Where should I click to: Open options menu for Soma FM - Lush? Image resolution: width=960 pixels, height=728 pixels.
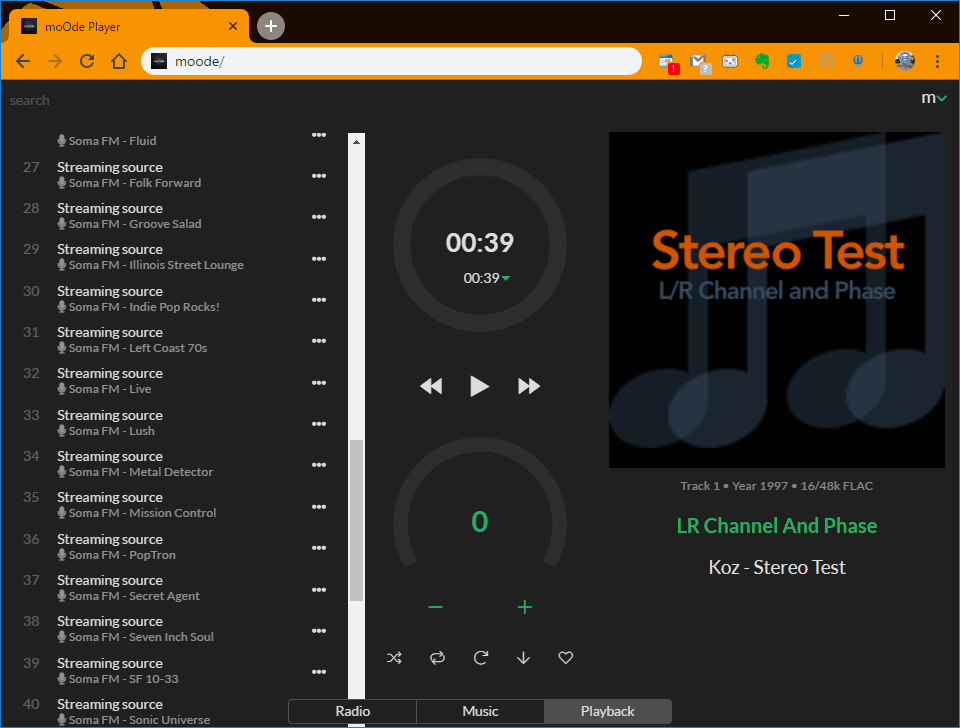click(319, 424)
